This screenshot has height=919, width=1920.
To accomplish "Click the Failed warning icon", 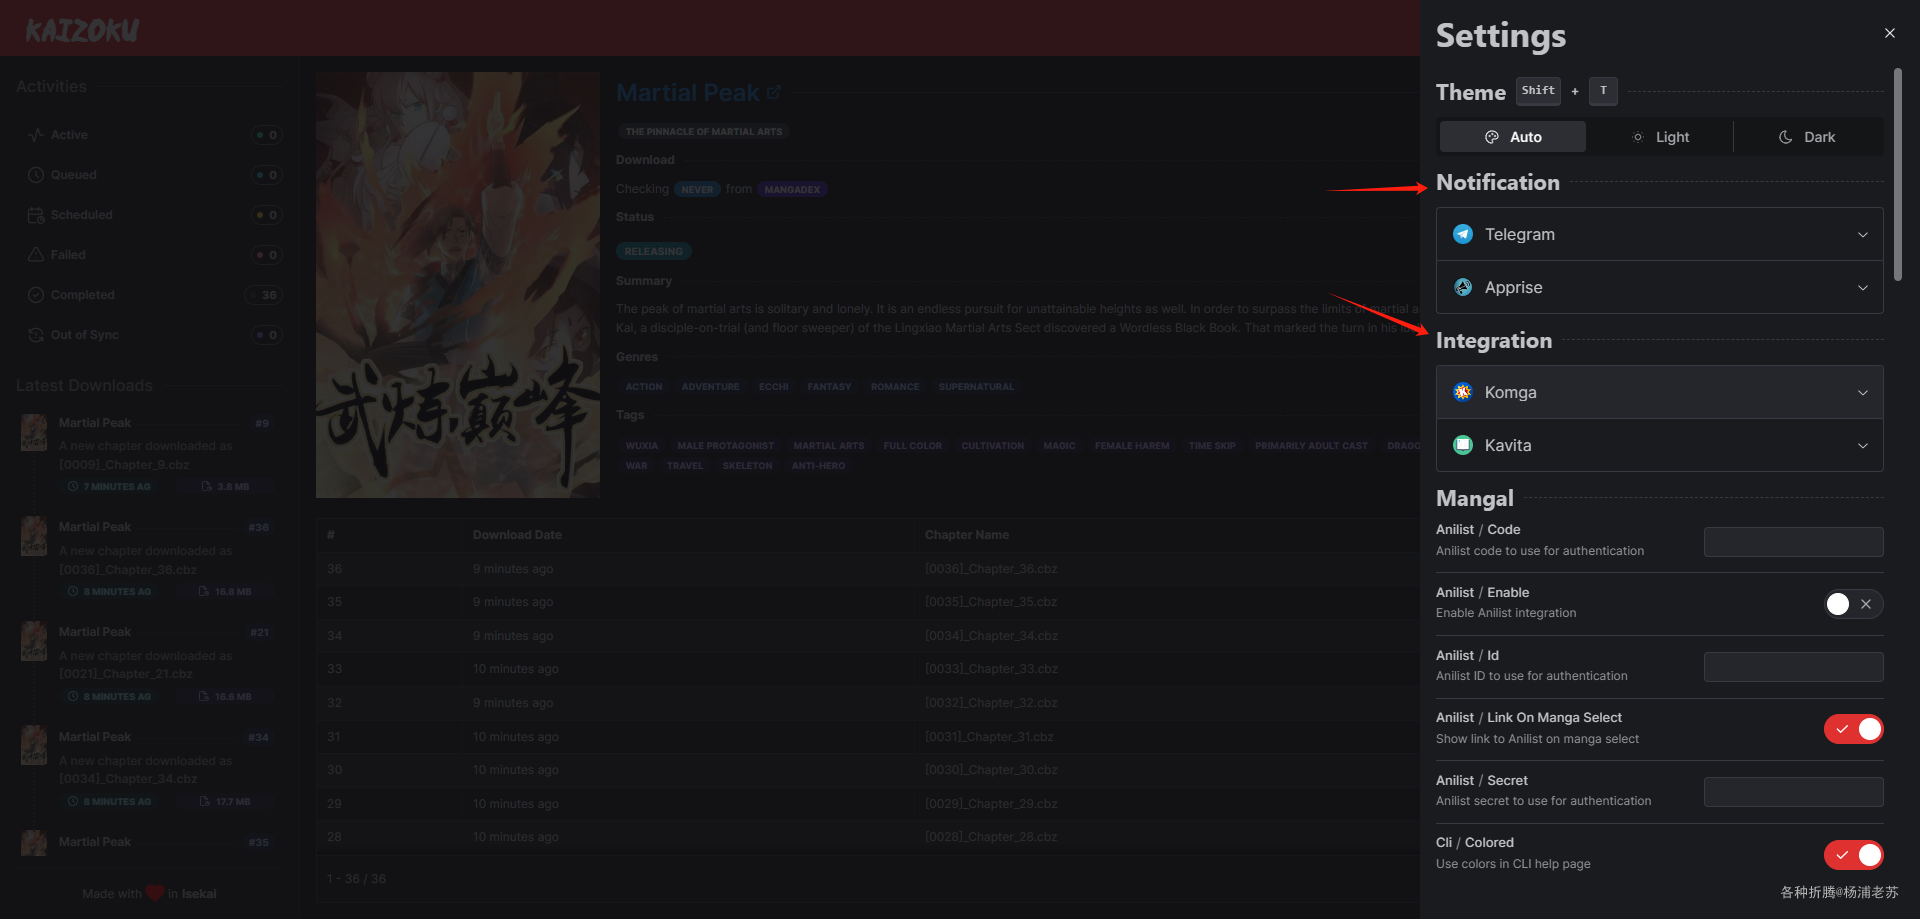I will click(x=36, y=255).
